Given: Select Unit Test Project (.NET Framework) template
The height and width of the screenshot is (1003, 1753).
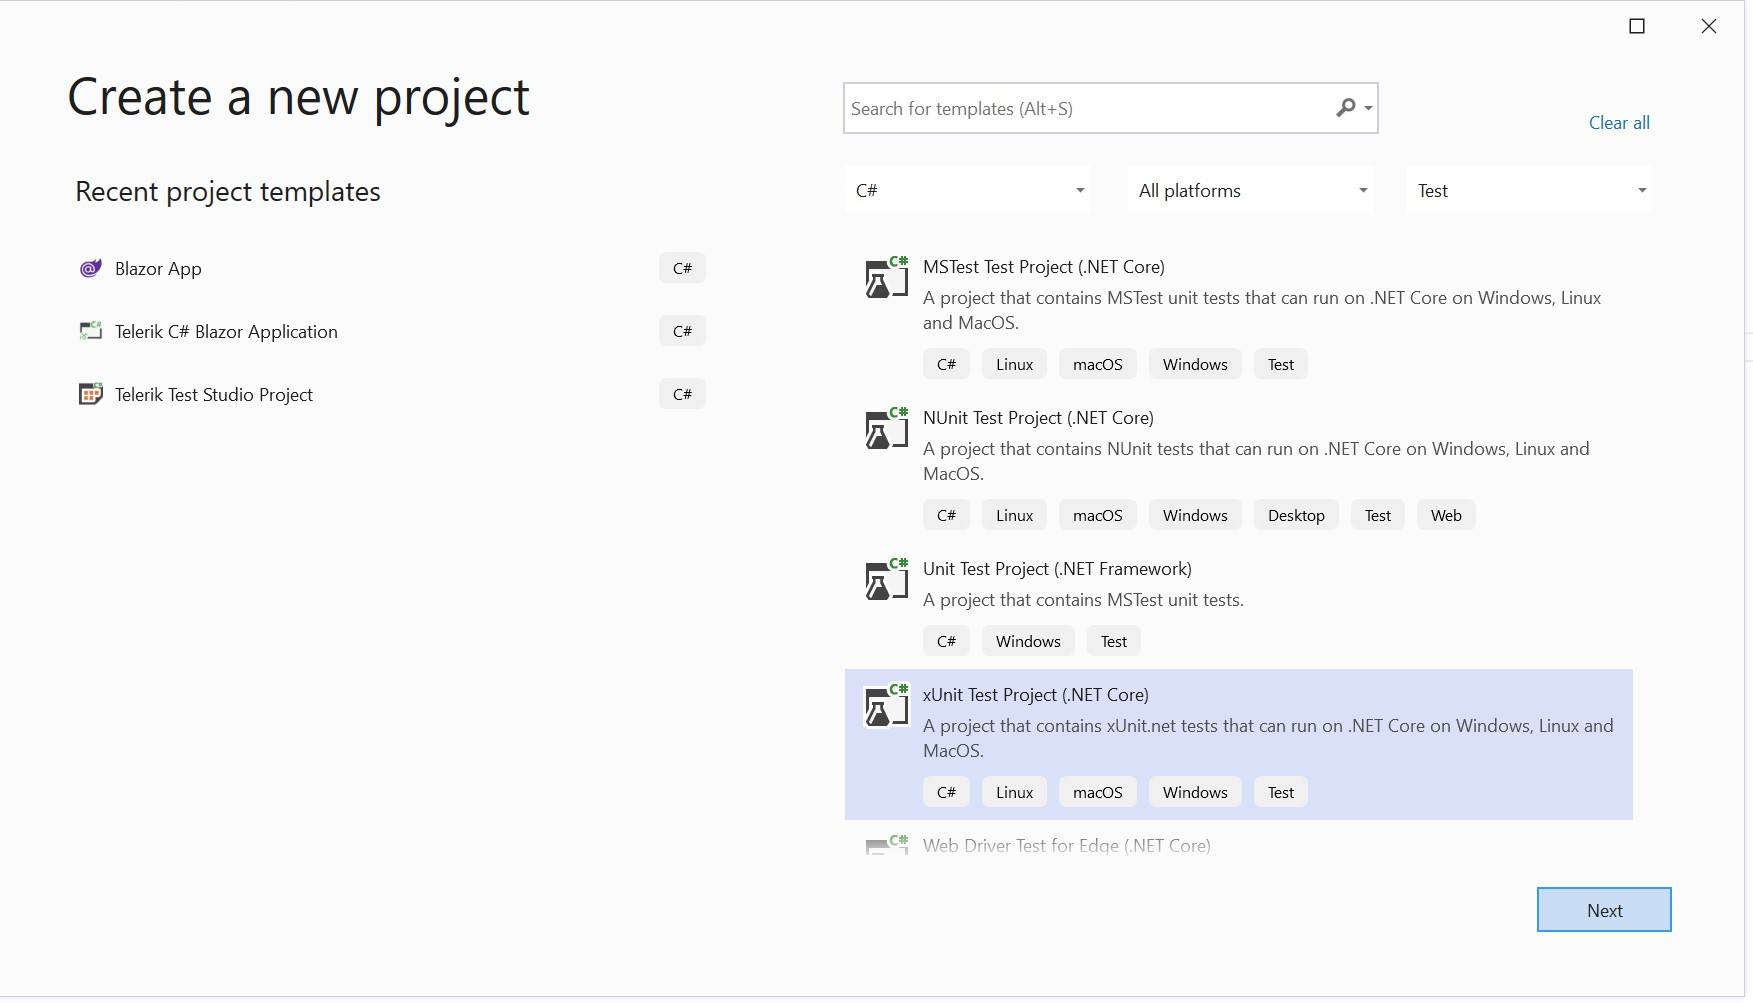Looking at the screenshot, I should pyautogui.click(x=1239, y=606).
